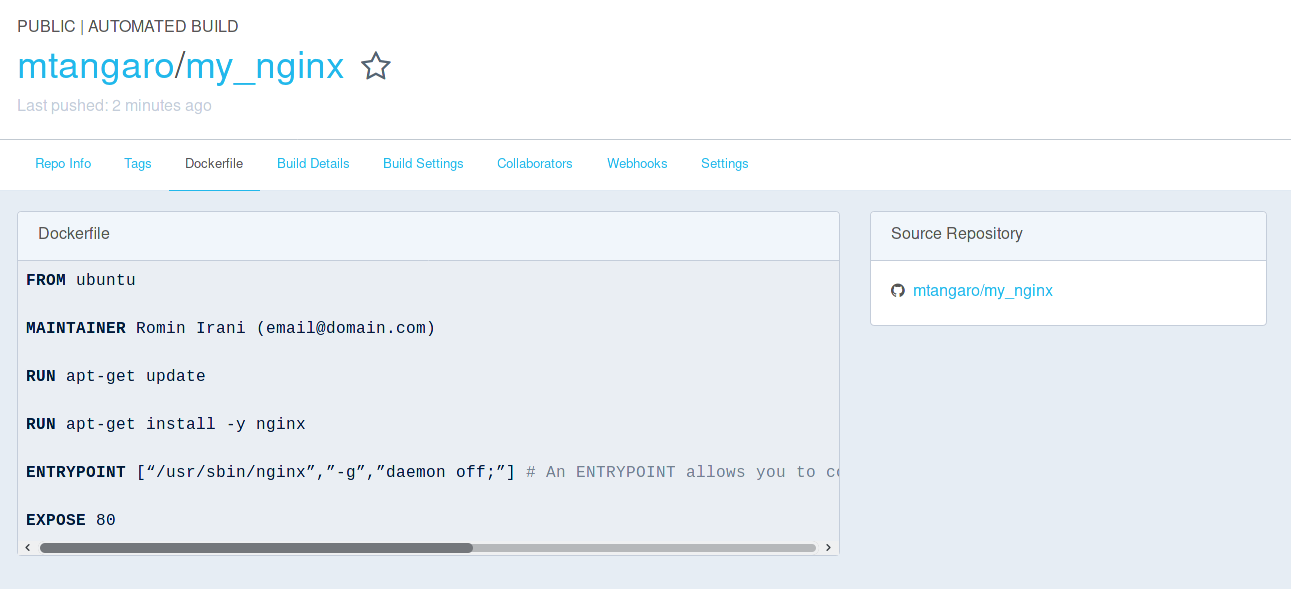Open the repository Settings tab

click(x=724, y=163)
